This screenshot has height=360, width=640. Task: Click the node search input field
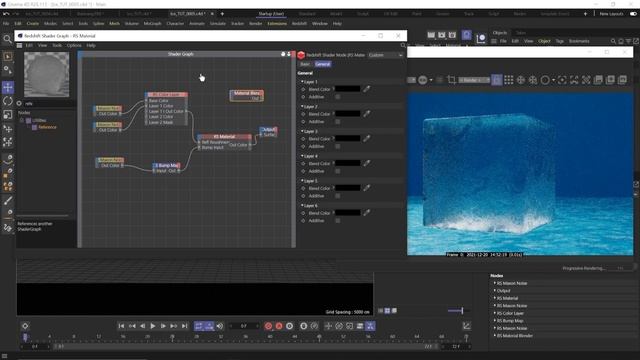(49, 104)
